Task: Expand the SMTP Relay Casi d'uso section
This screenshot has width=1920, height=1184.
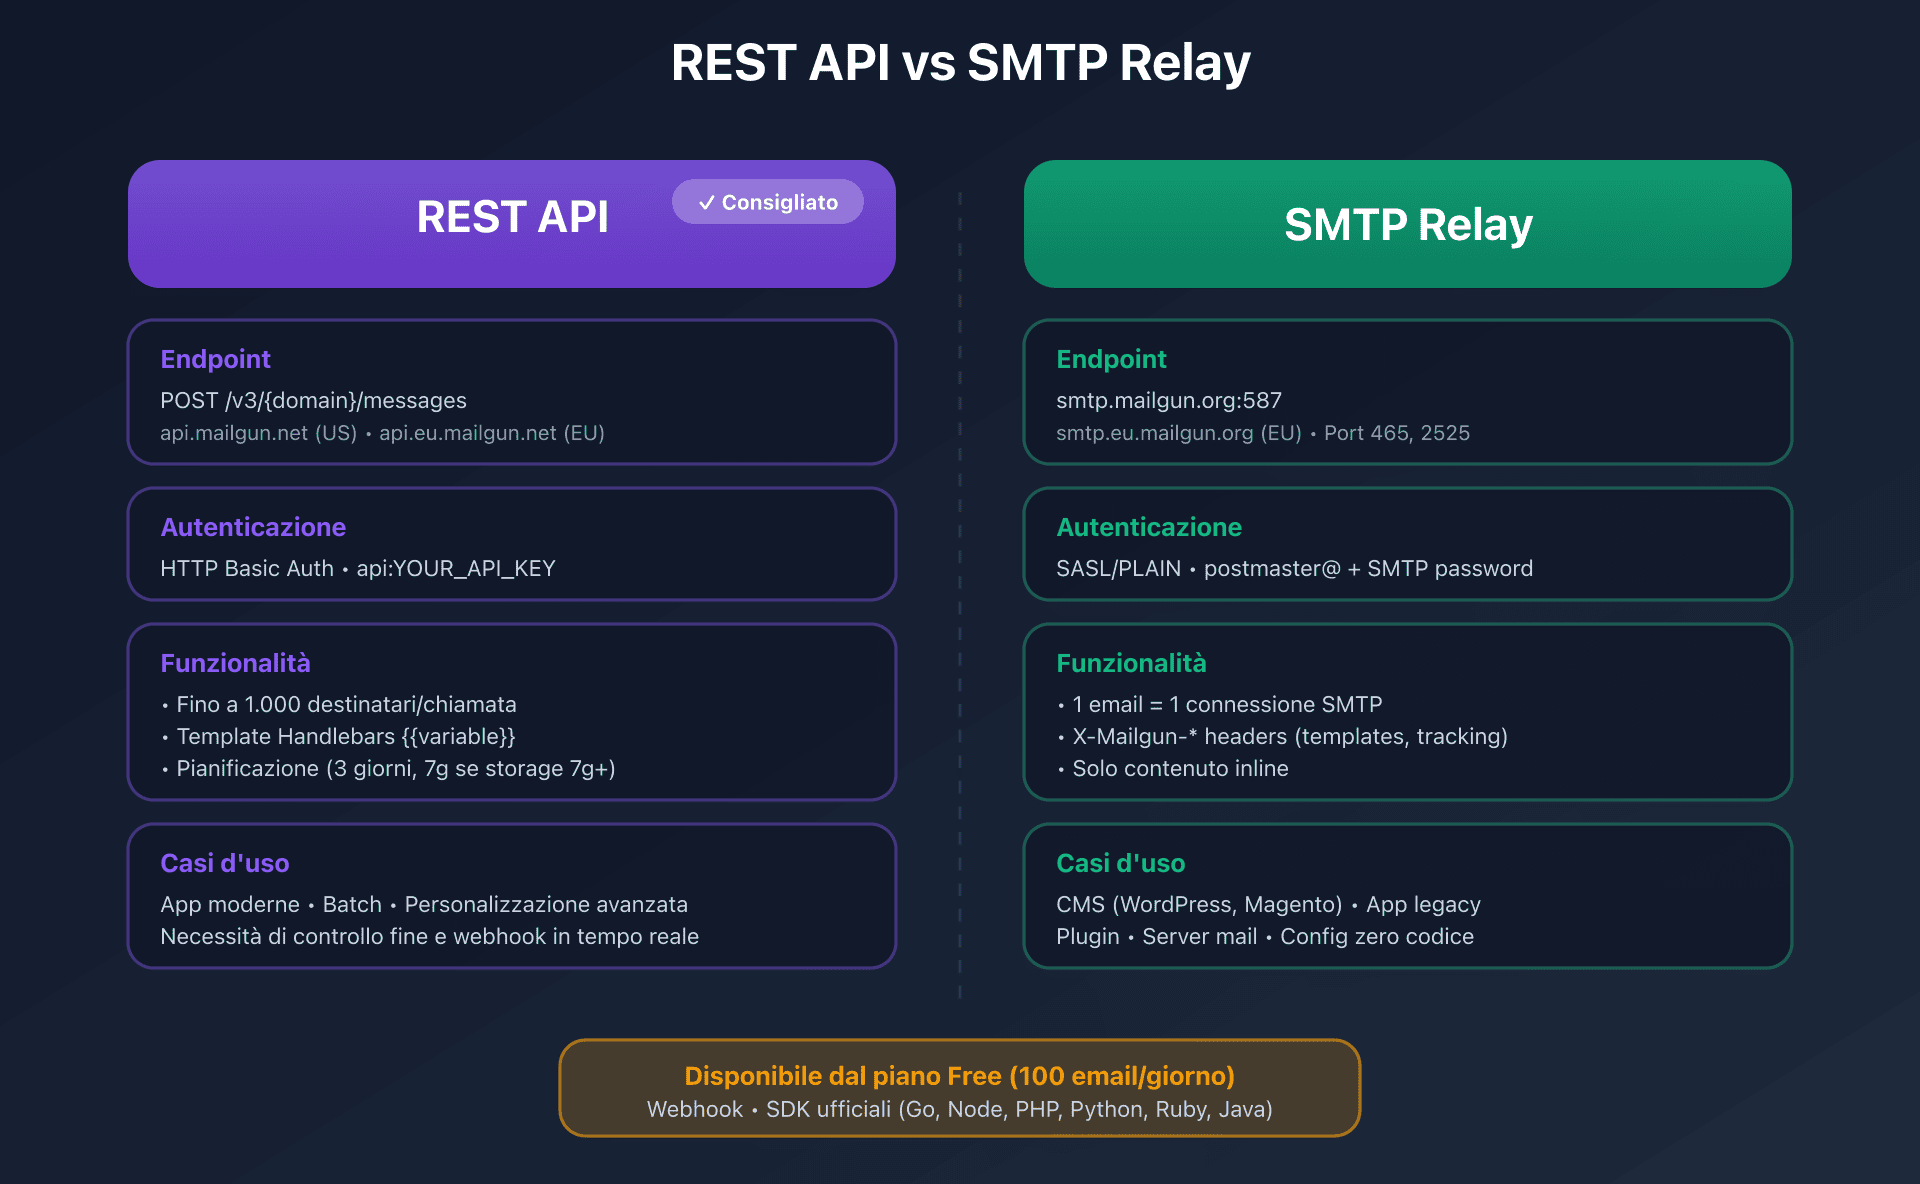Action: coord(1408,896)
